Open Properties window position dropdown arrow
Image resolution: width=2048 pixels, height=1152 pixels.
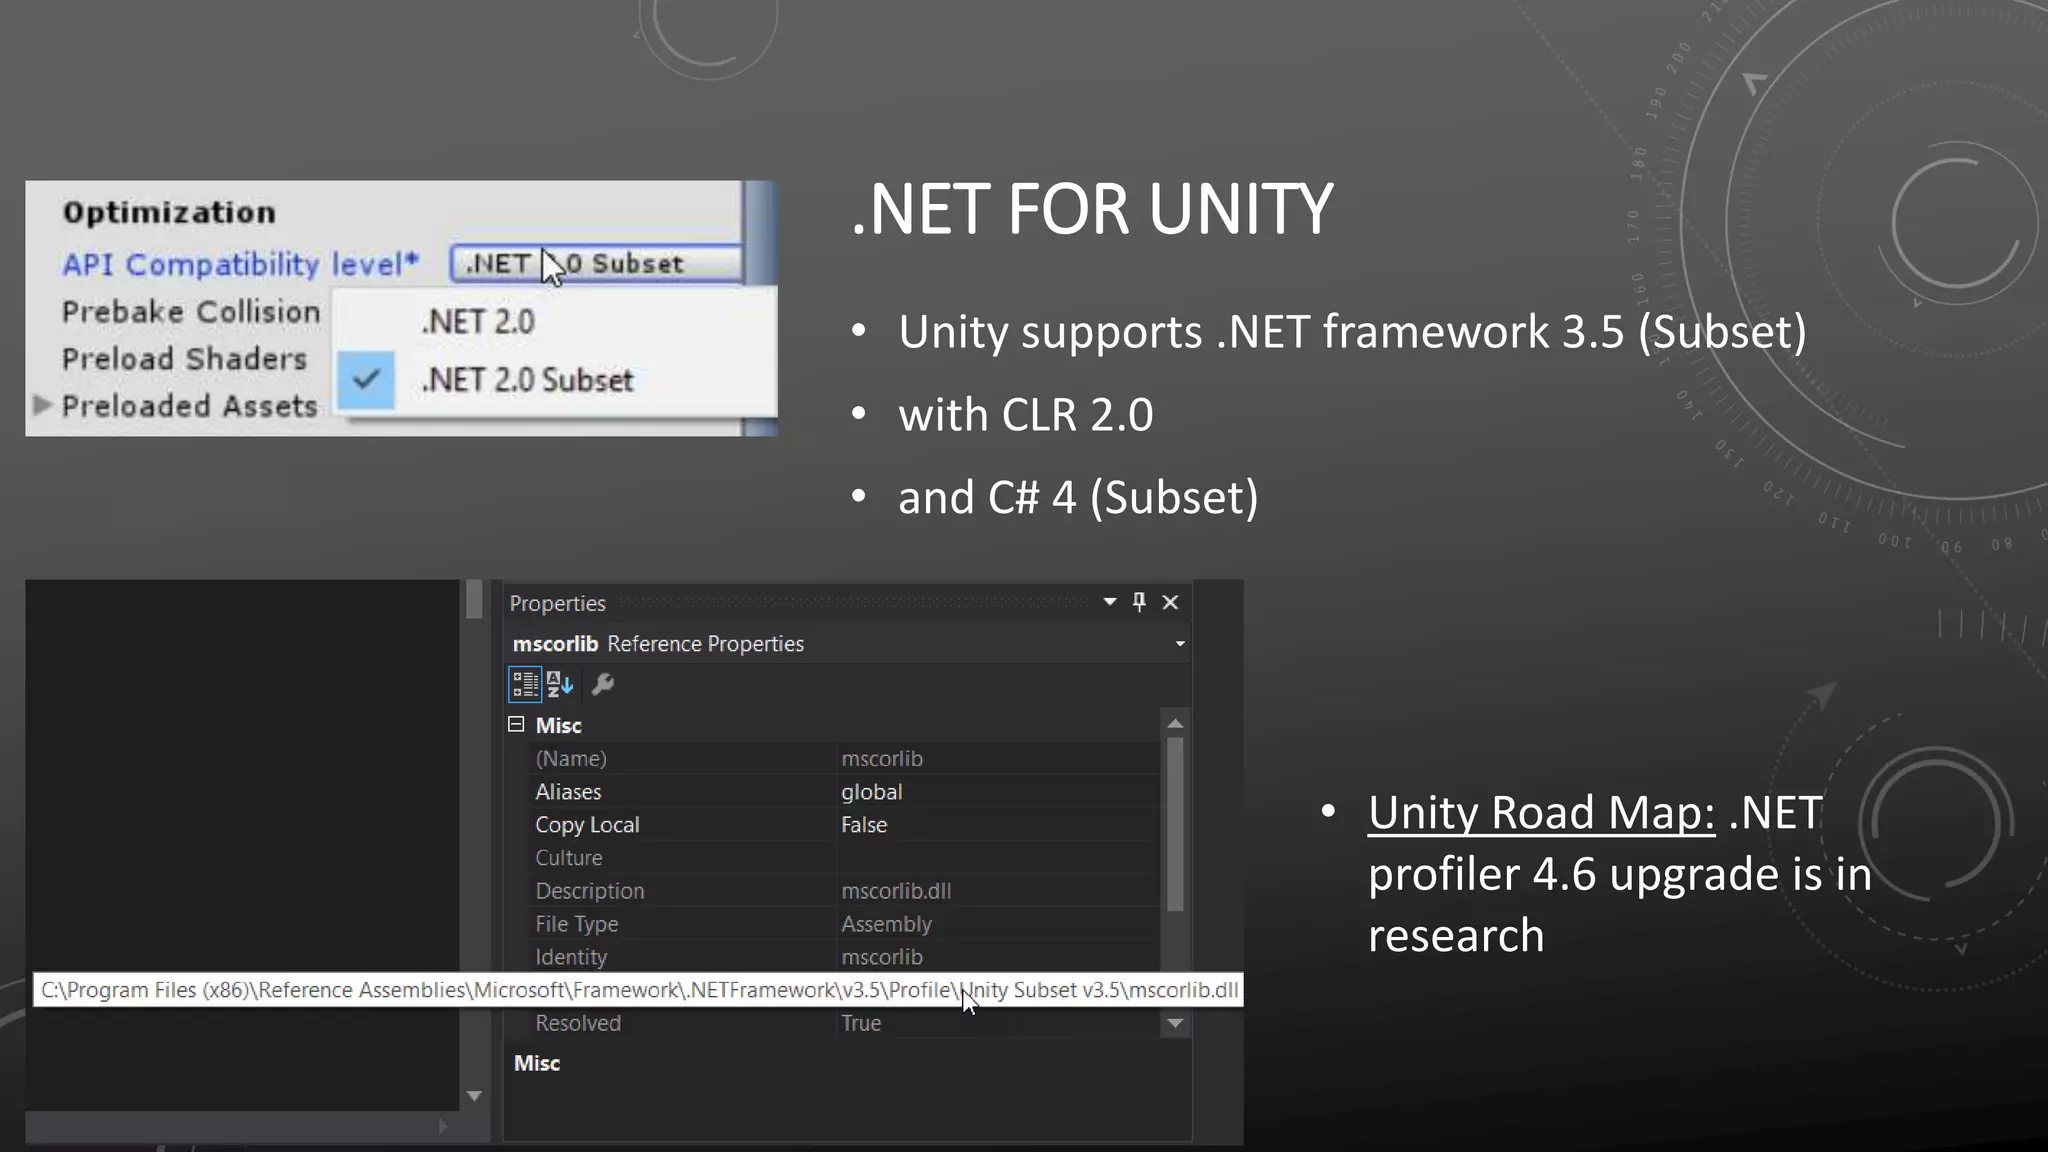click(x=1109, y=602)
